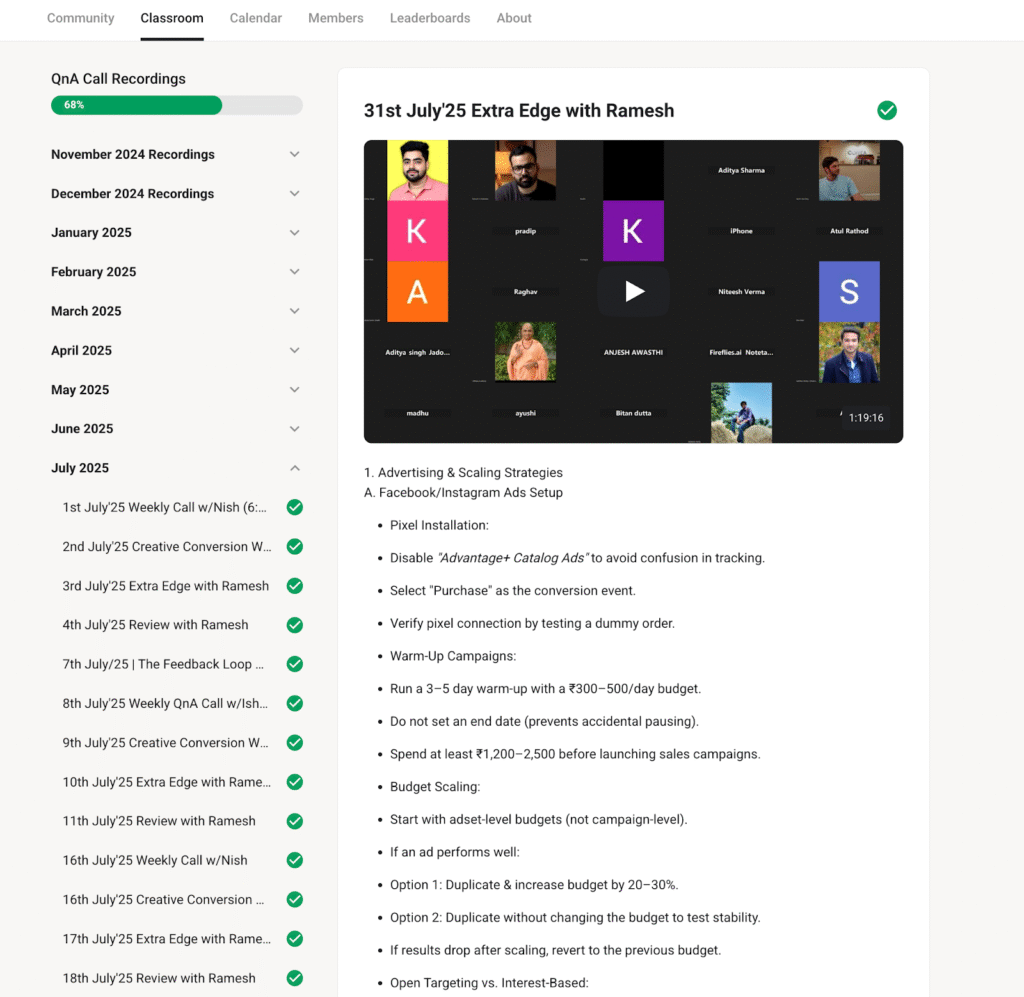Toggle completion for 9th July'25 Creative Conversion
The height and width of the screenshot is (997, 1024).
pos(294,743)
